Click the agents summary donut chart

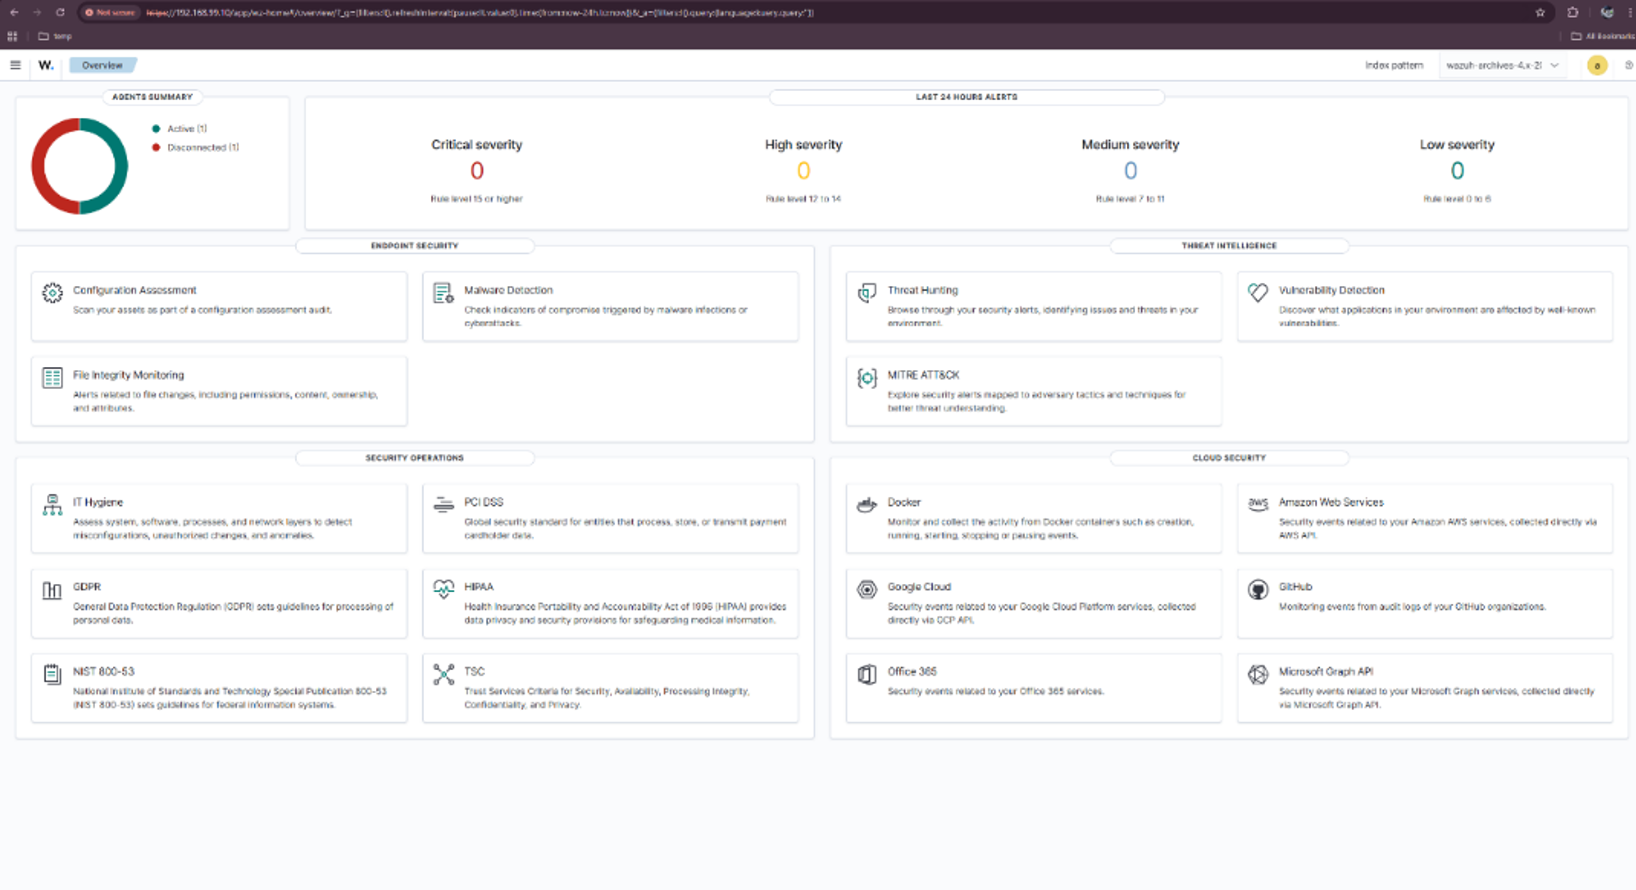(x=79, y=166)
